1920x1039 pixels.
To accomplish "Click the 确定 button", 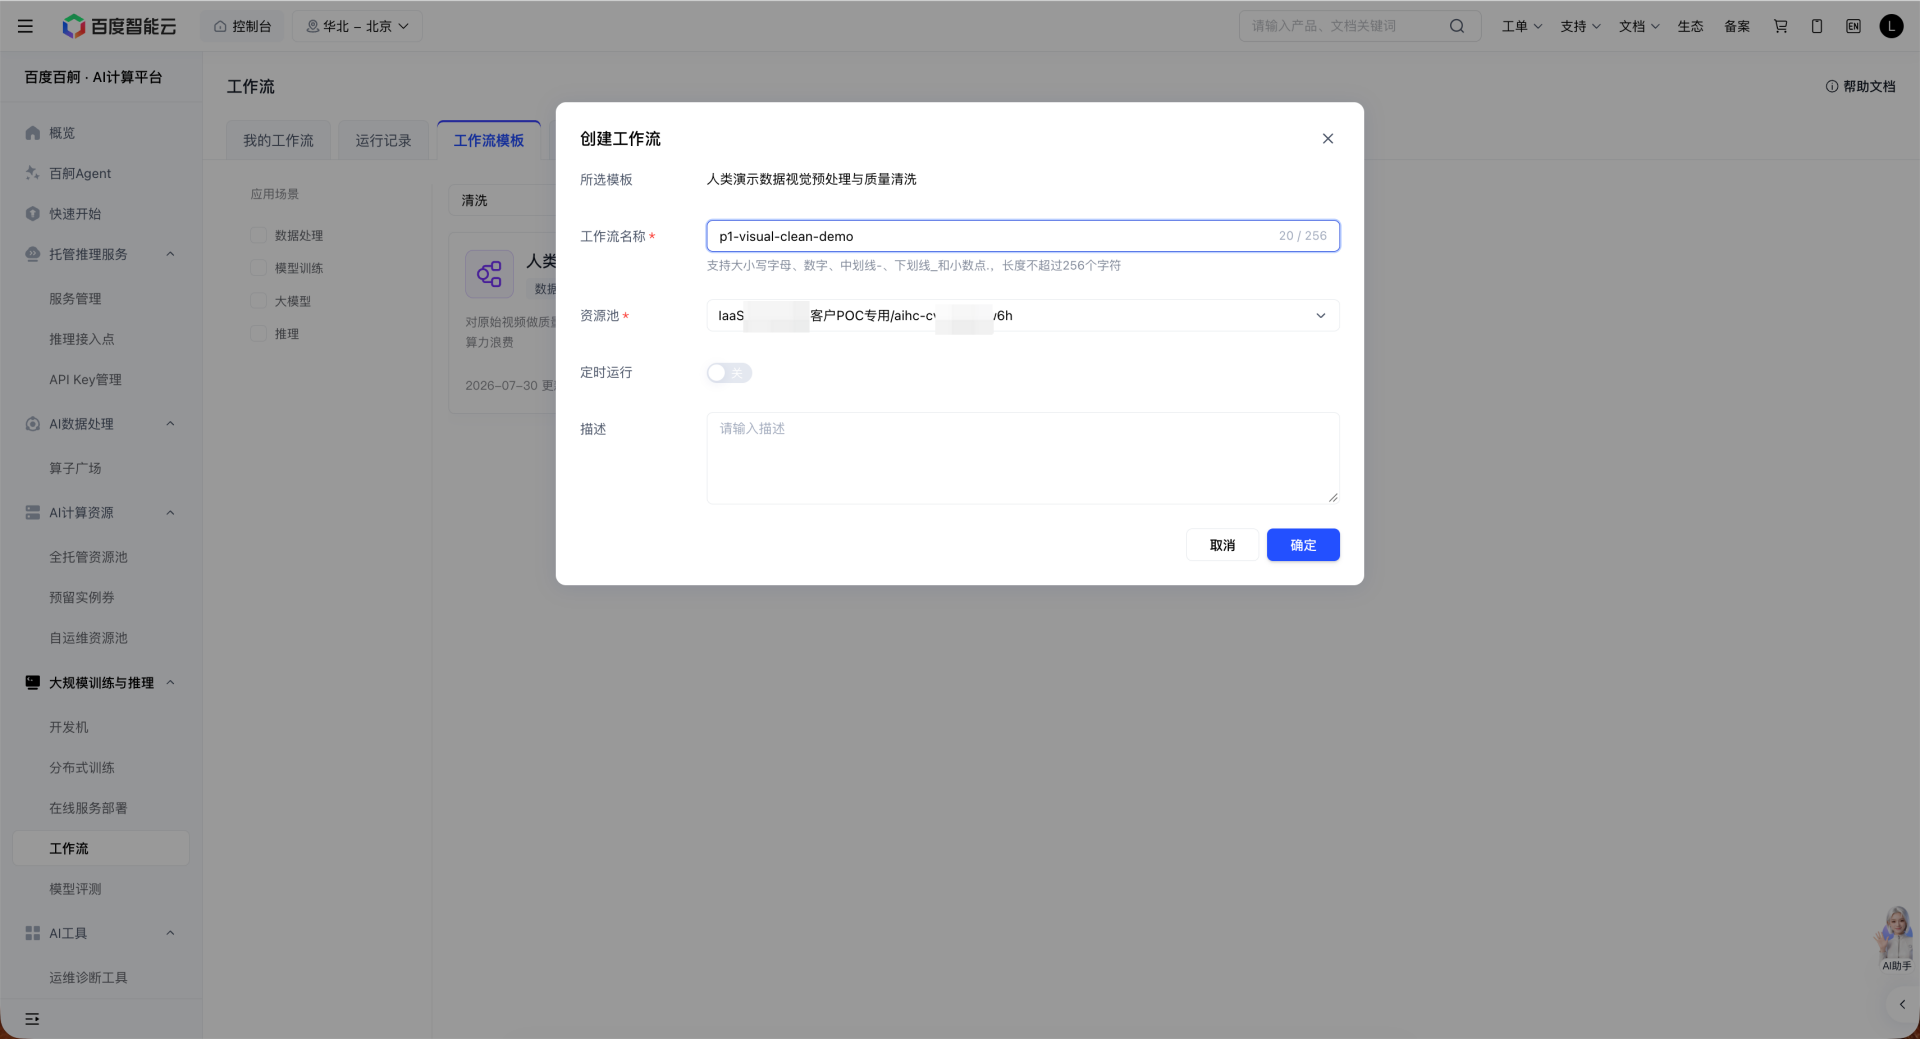I will pyautogui.click(x=1303, y=545).
